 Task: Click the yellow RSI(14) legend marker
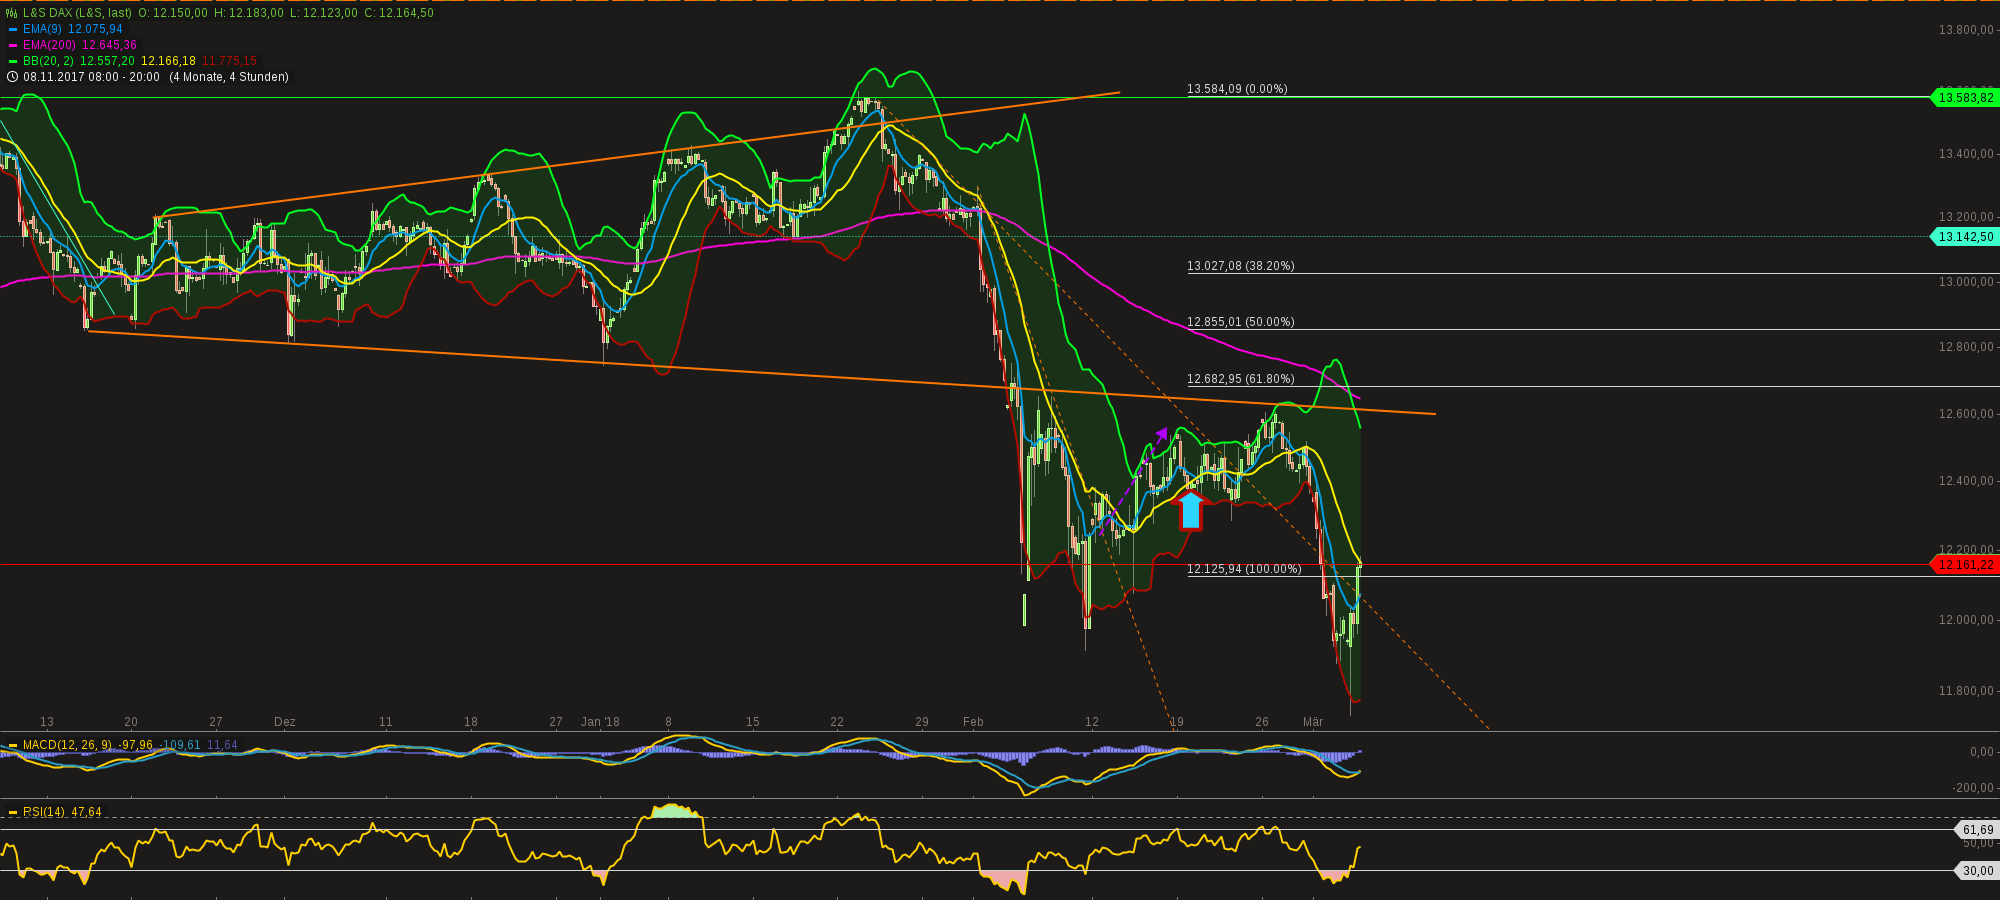(12, 812)
